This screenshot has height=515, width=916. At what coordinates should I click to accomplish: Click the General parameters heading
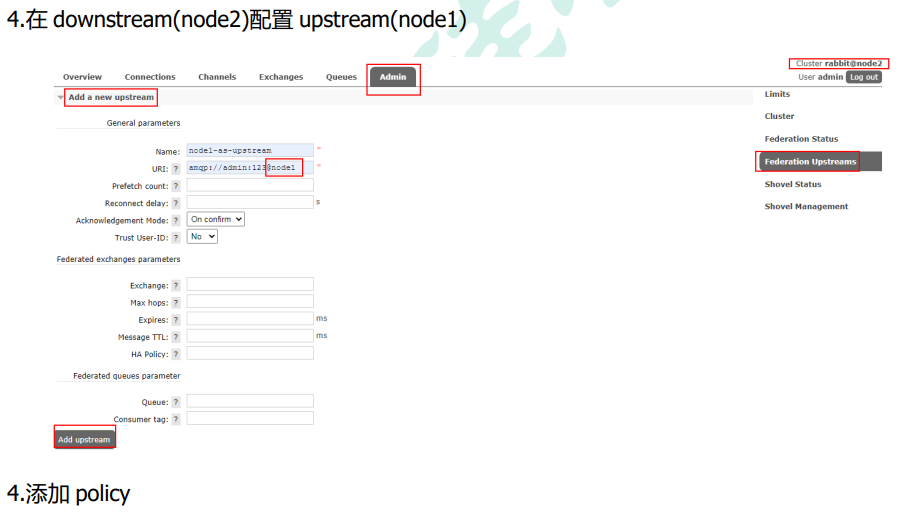click(x=143, y=123)
